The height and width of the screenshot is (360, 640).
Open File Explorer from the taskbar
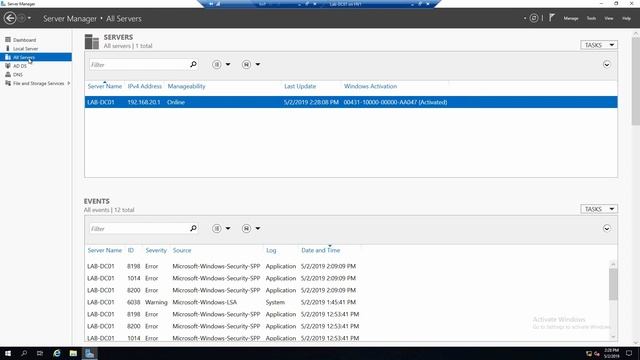point(73,353)
